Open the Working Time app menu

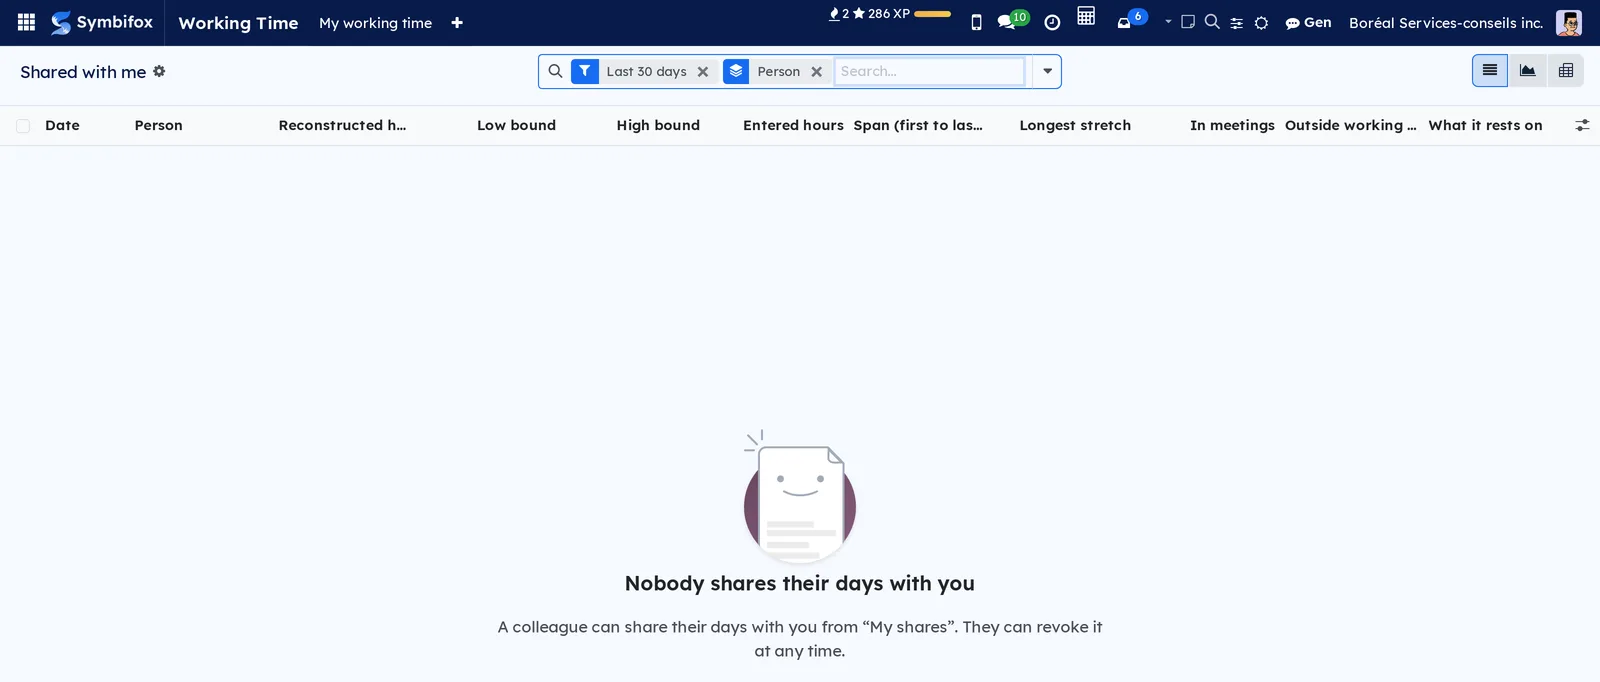pos(238,22)
